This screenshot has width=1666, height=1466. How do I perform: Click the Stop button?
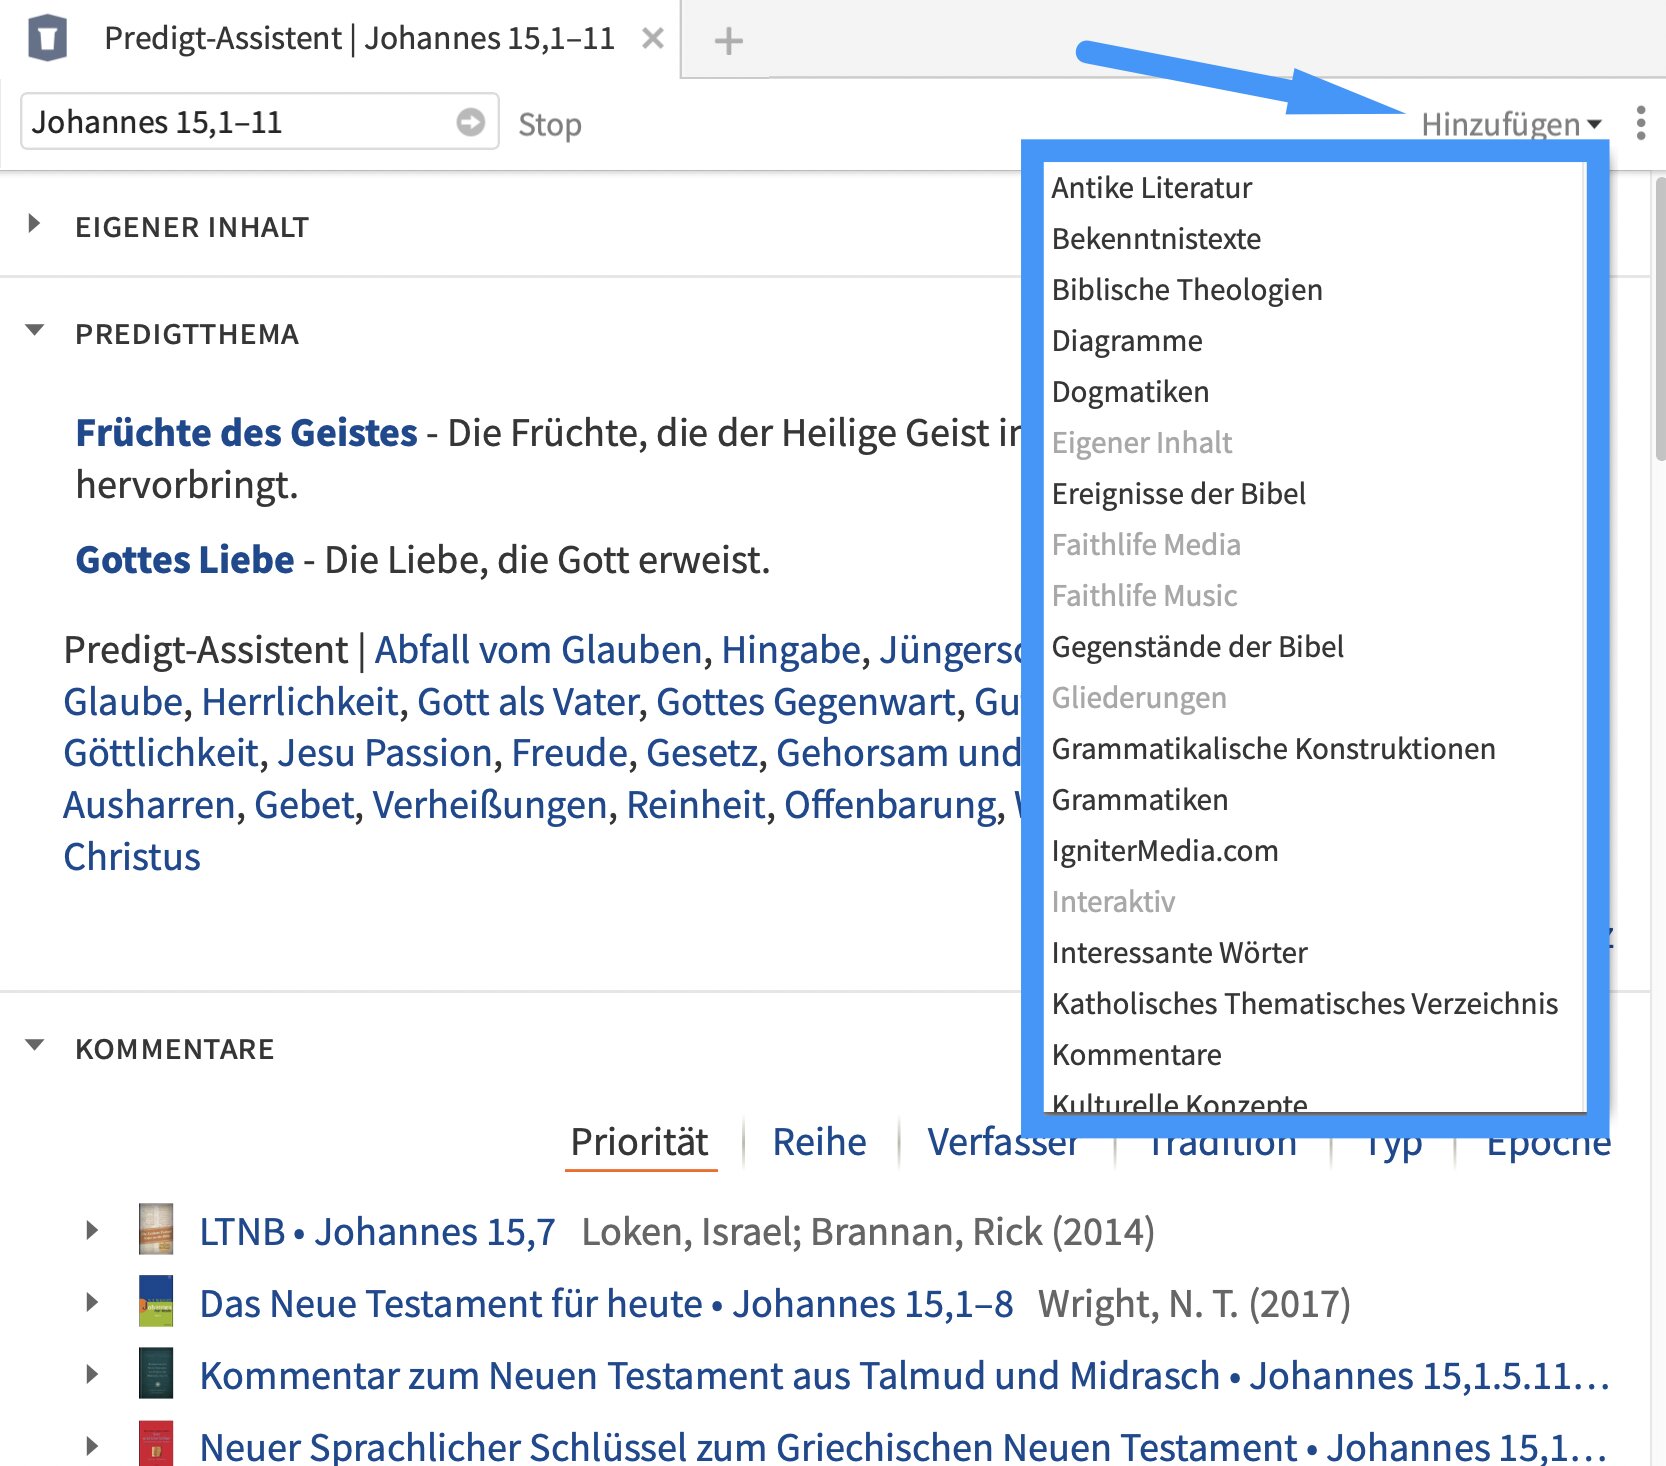coord(550,124)
